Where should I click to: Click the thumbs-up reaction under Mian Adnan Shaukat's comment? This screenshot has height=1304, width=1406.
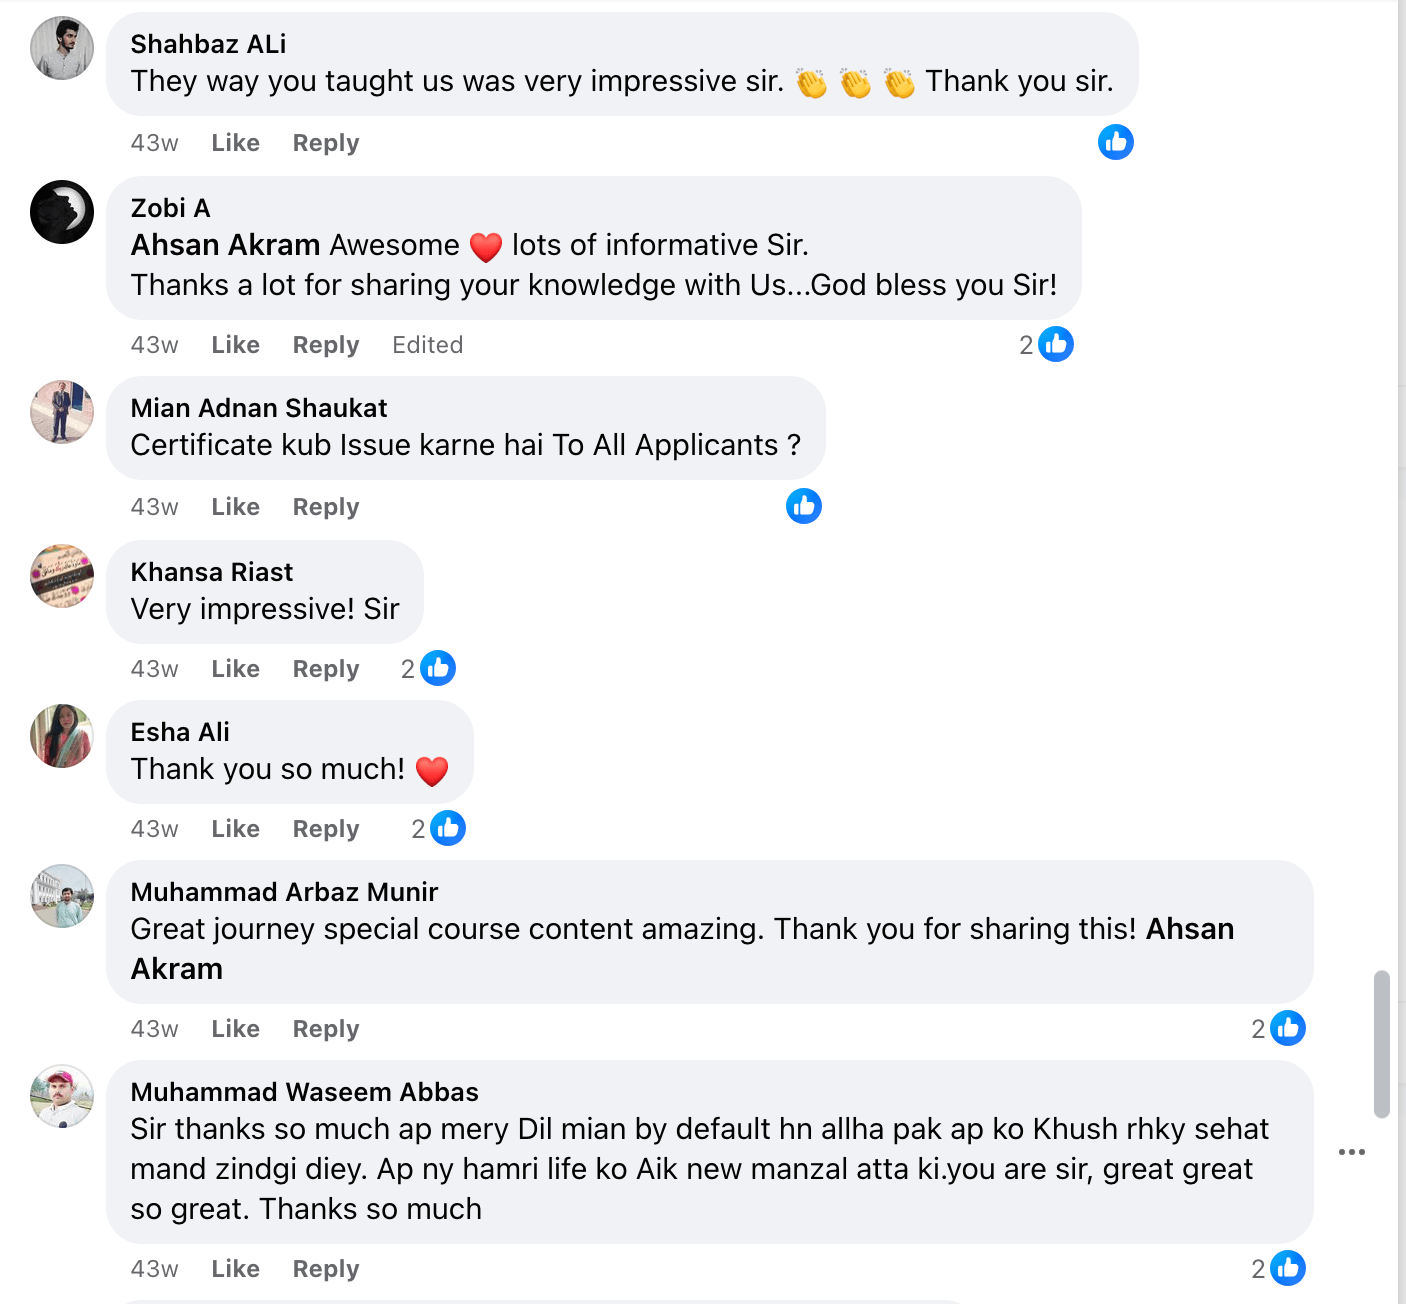(x=803, y=507)
